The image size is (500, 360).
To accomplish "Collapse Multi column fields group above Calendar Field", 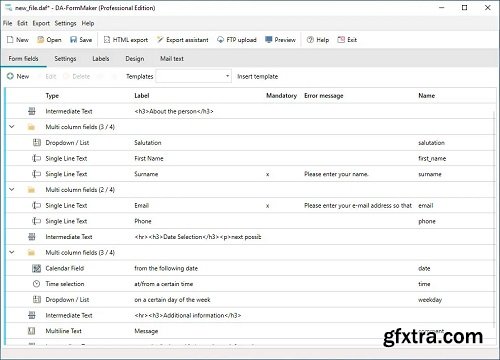I will 12,252.
